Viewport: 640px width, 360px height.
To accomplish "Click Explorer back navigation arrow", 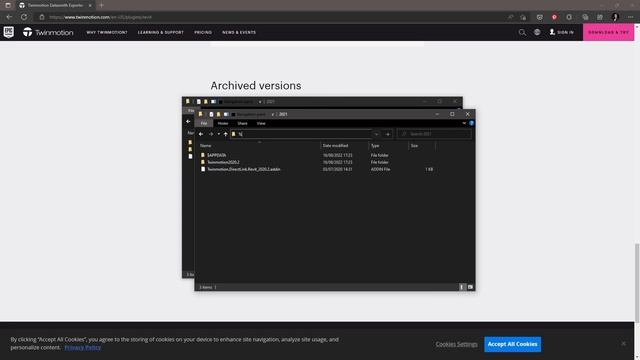I will coord(201,134).
